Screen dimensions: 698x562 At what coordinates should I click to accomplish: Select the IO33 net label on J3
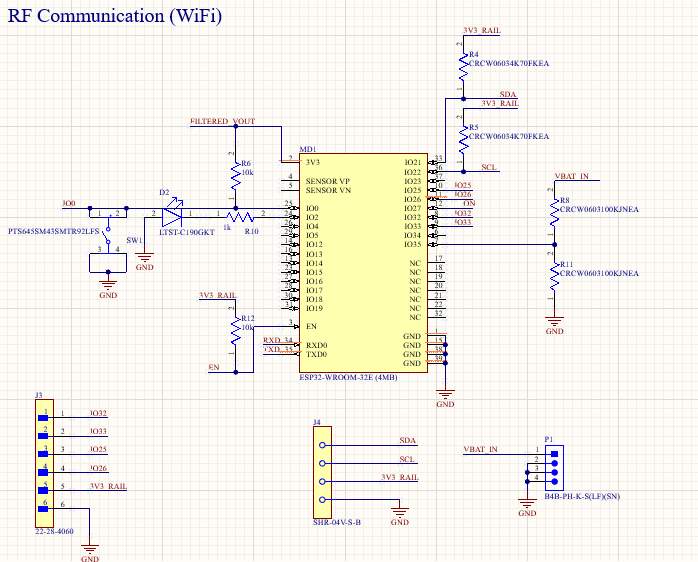coord(98,432)
